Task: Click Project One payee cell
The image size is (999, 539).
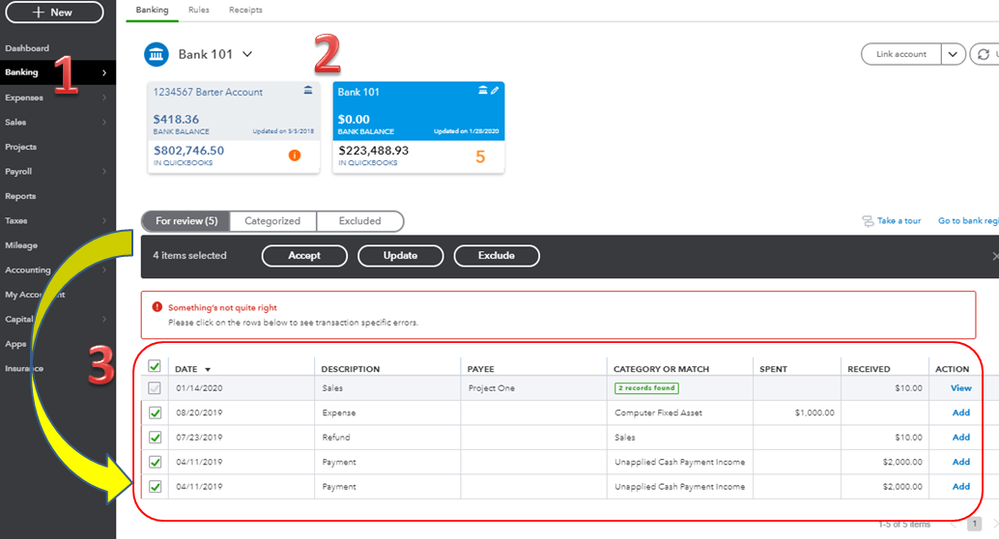Action: pyautogui.click(x=491, y=388)
